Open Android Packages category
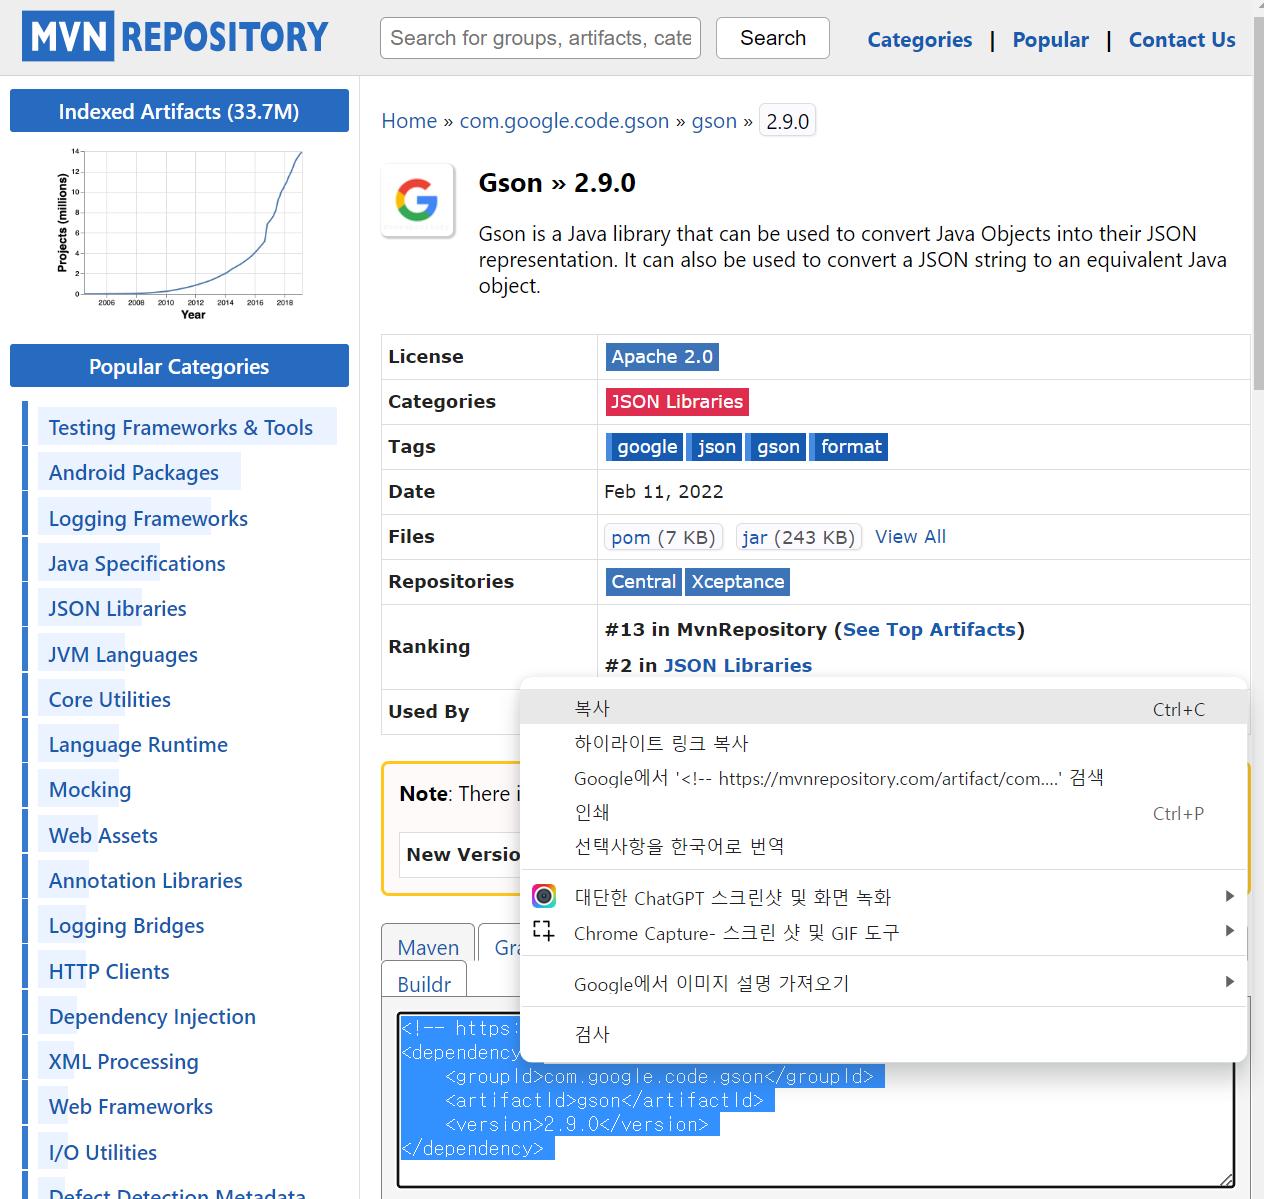 [x=134, y=473]
